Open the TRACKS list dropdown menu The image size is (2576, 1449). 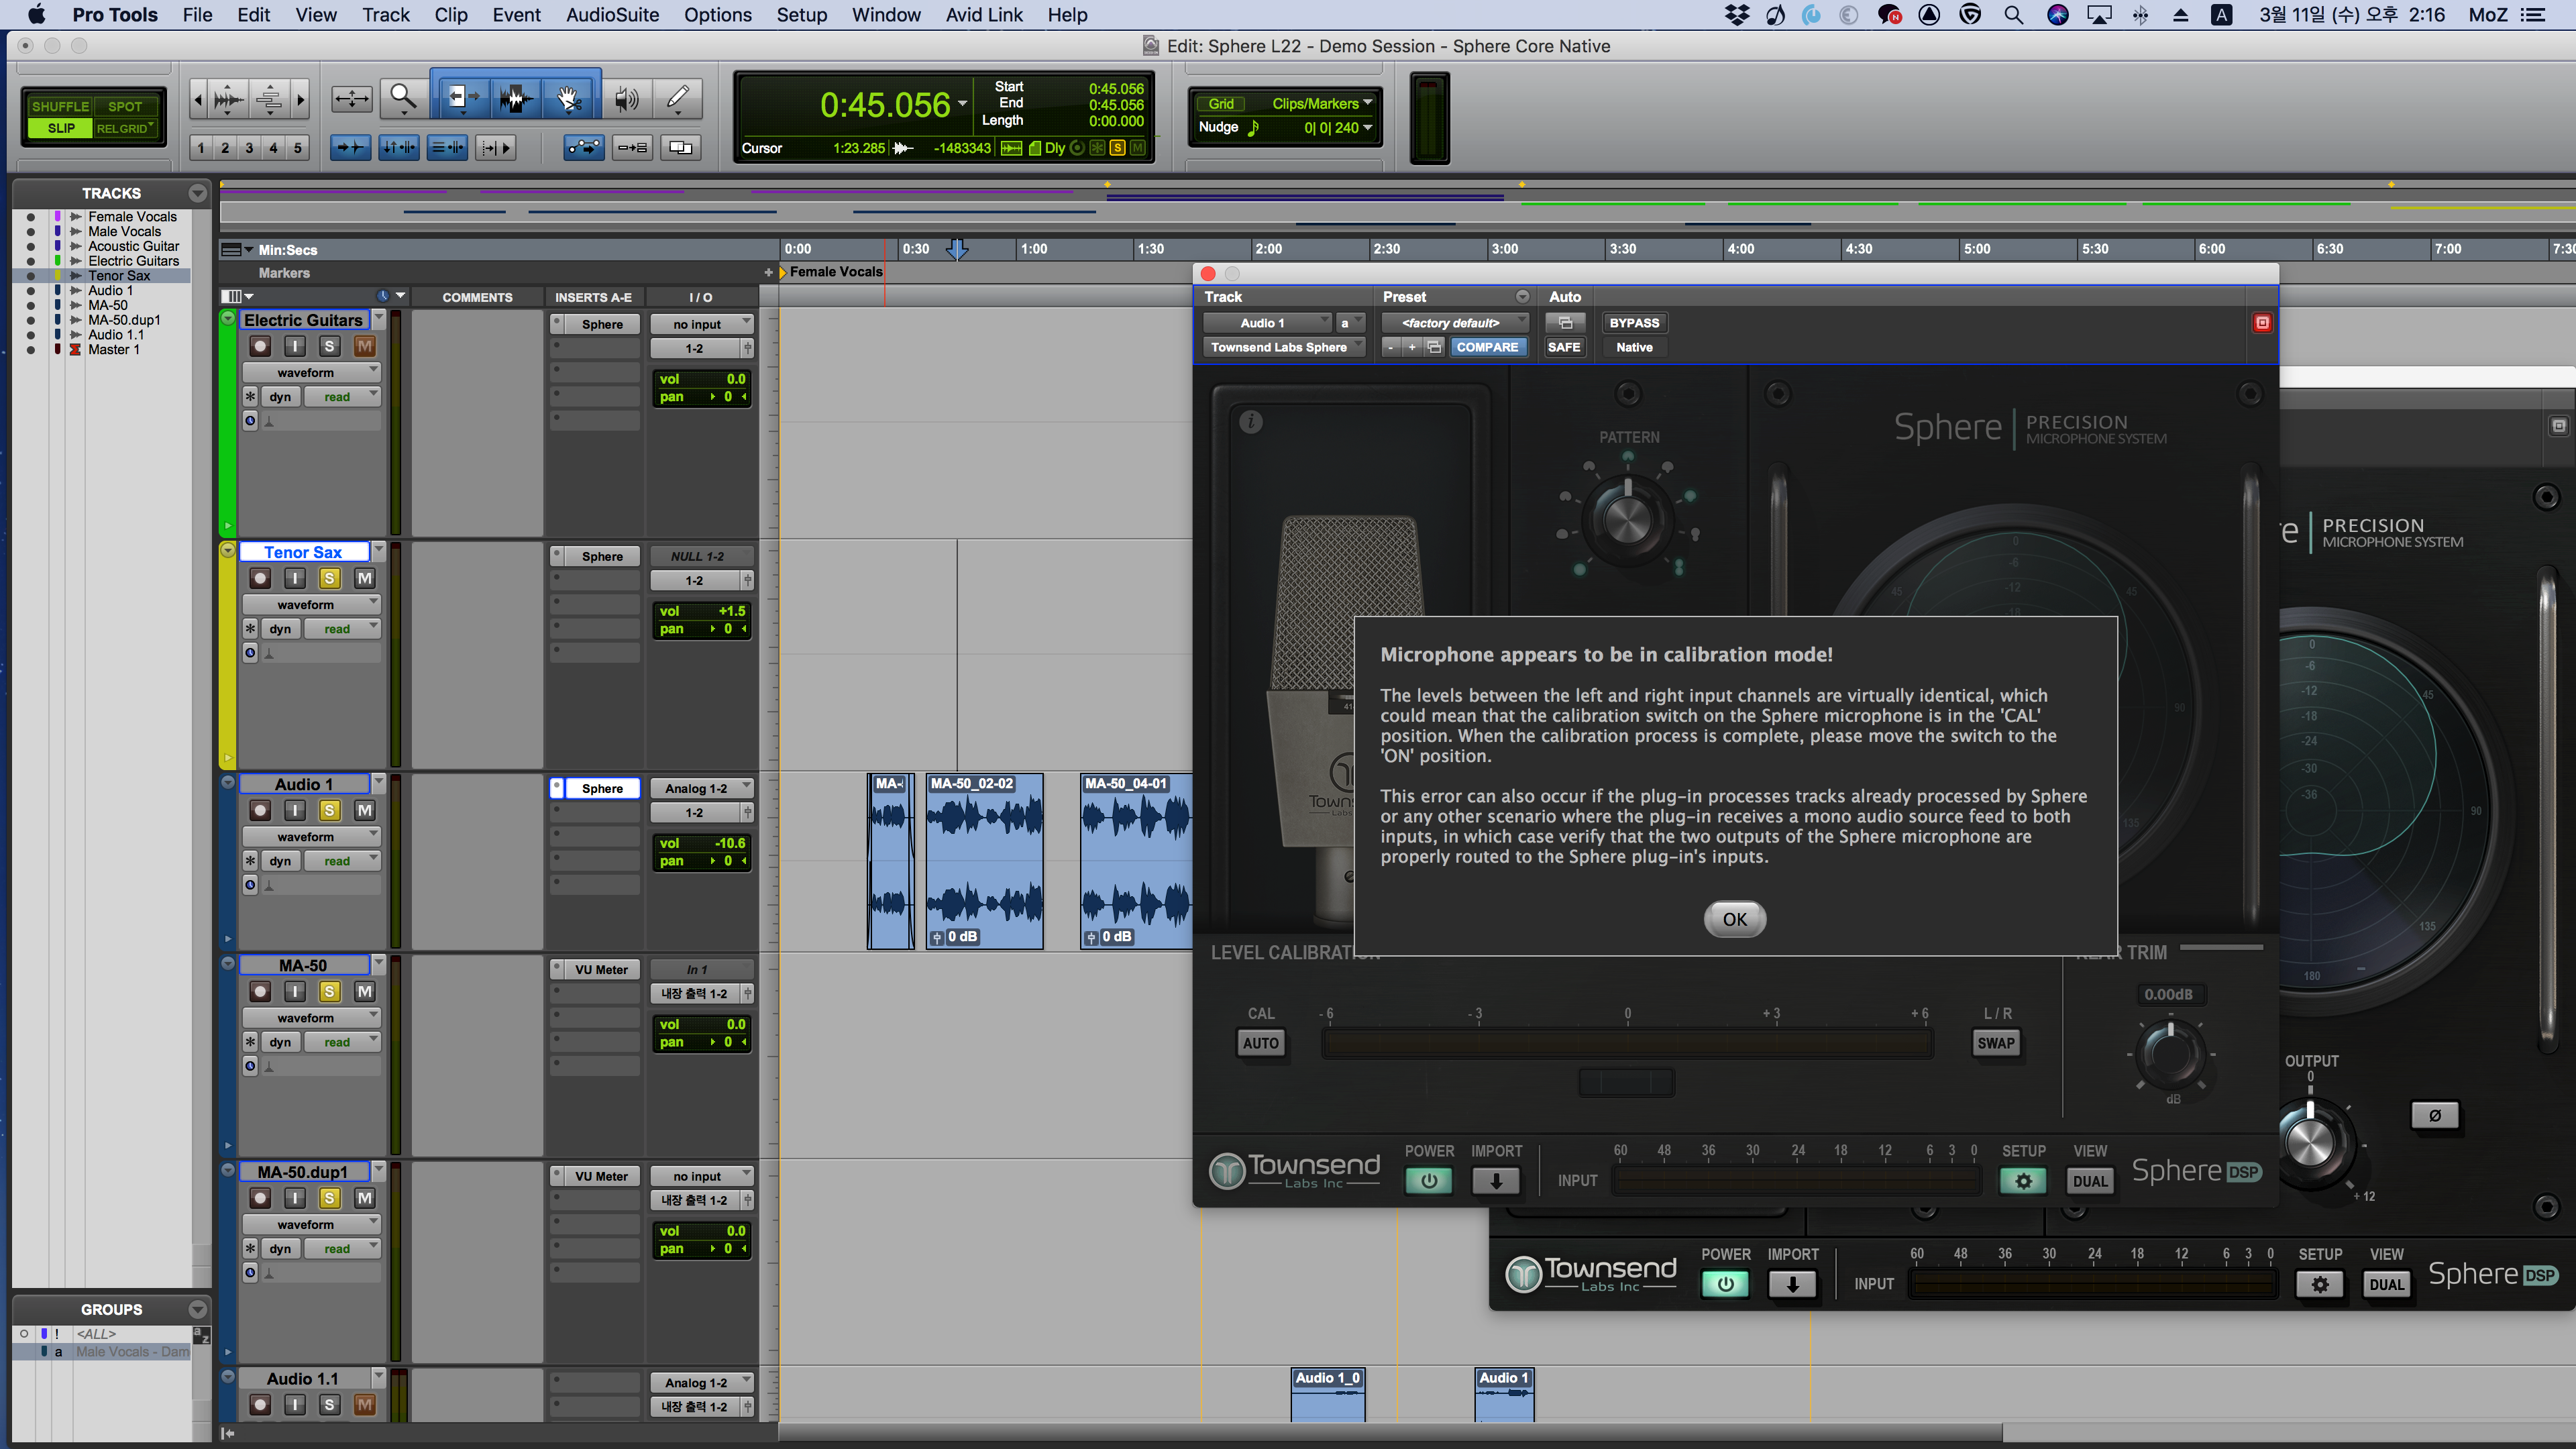(x=197, y=193)
